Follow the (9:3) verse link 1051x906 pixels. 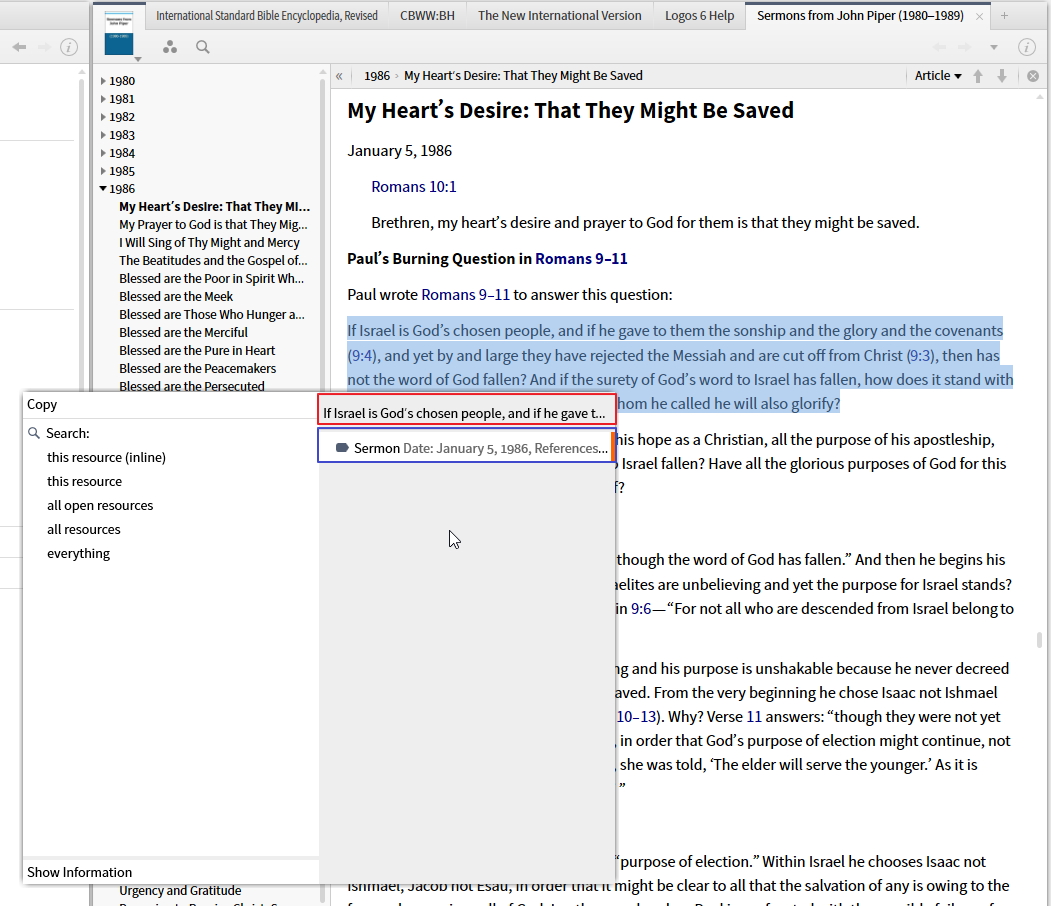click(x=920, y=355)
